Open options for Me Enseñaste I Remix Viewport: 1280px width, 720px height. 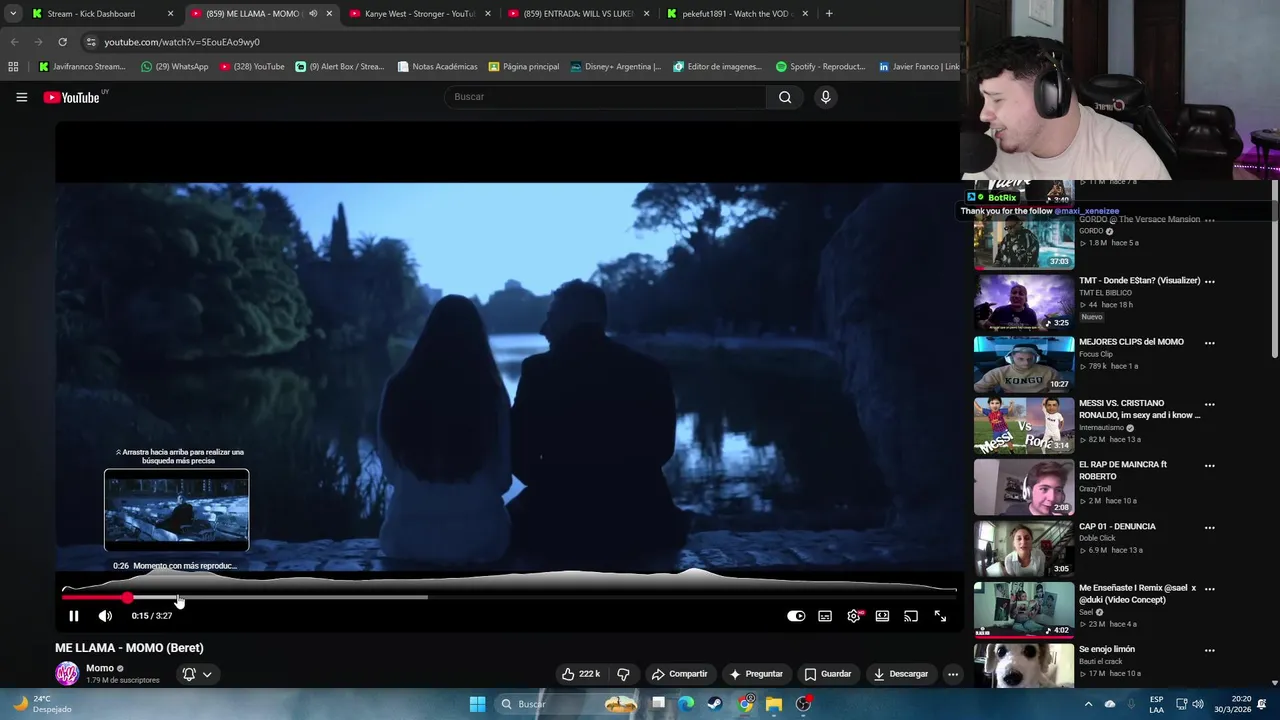pos(1210,589)
